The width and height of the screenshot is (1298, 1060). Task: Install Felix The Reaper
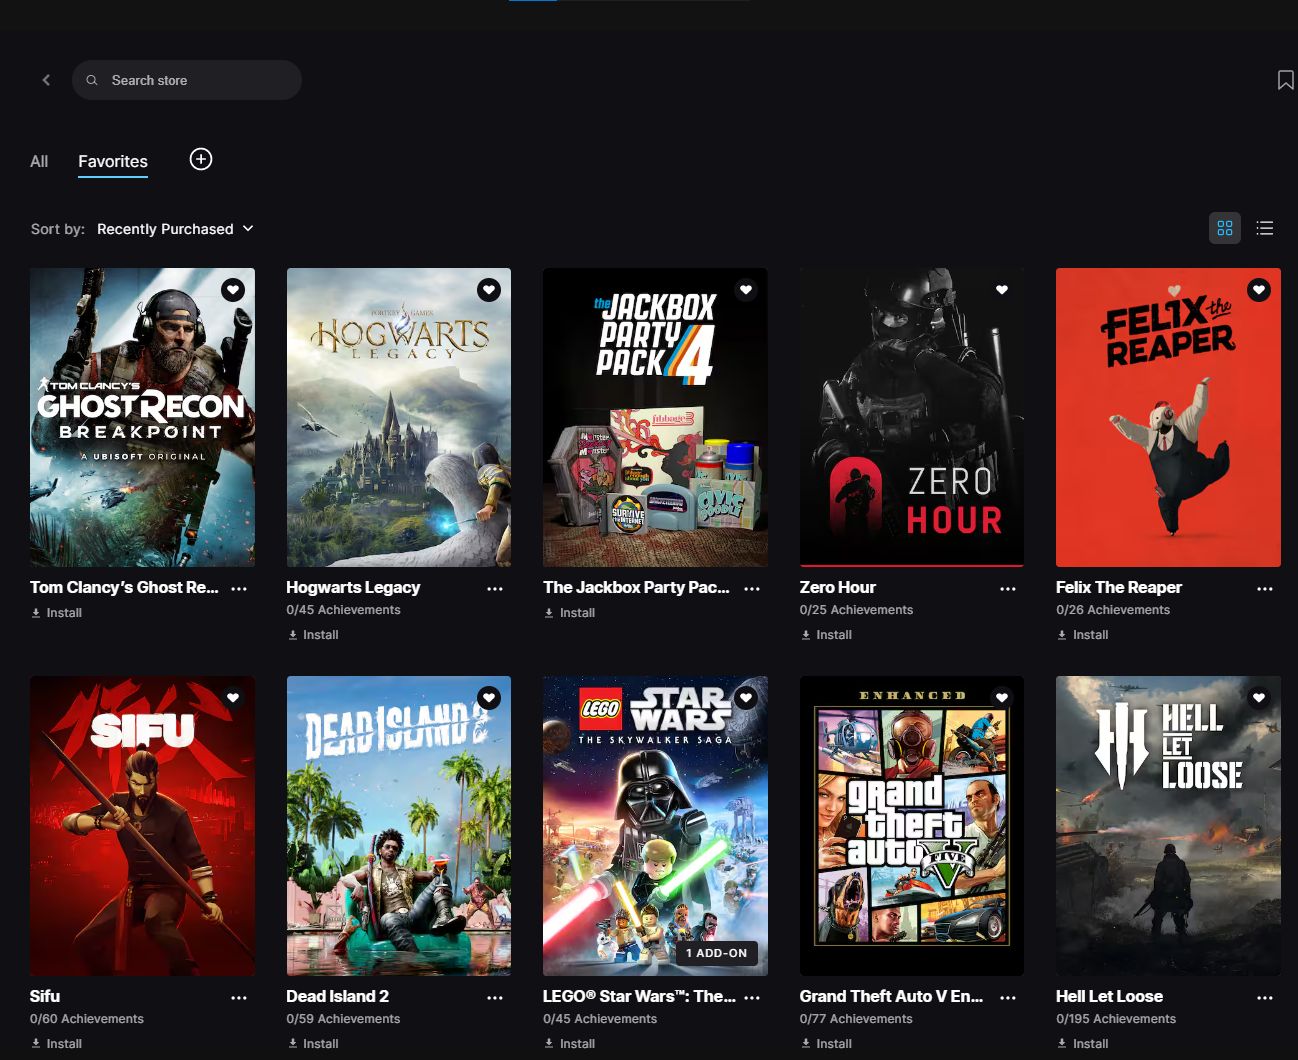[x=1083, y=635]
